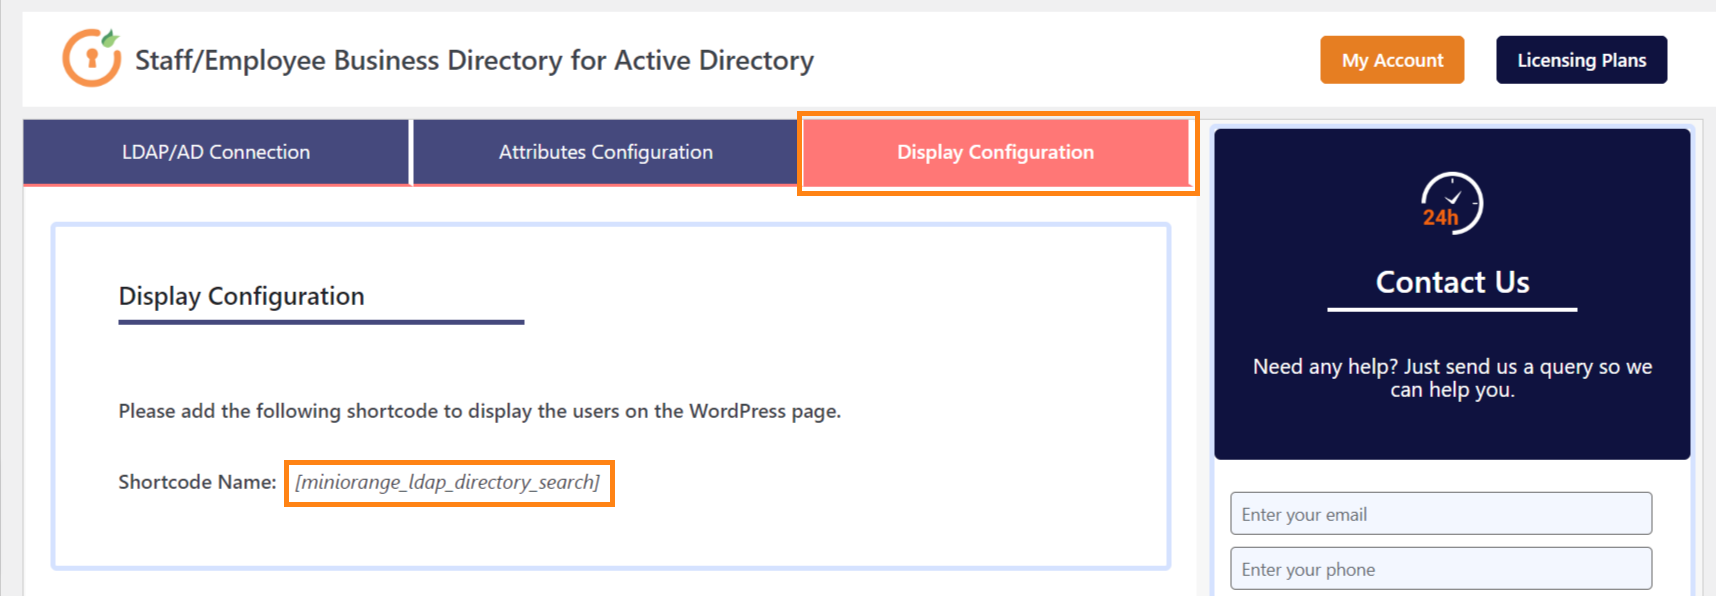Viewport: 1716px width, 596px height.
Task: Switch to the Attributes Configuration tab
Action: click(x=605, y=152)
